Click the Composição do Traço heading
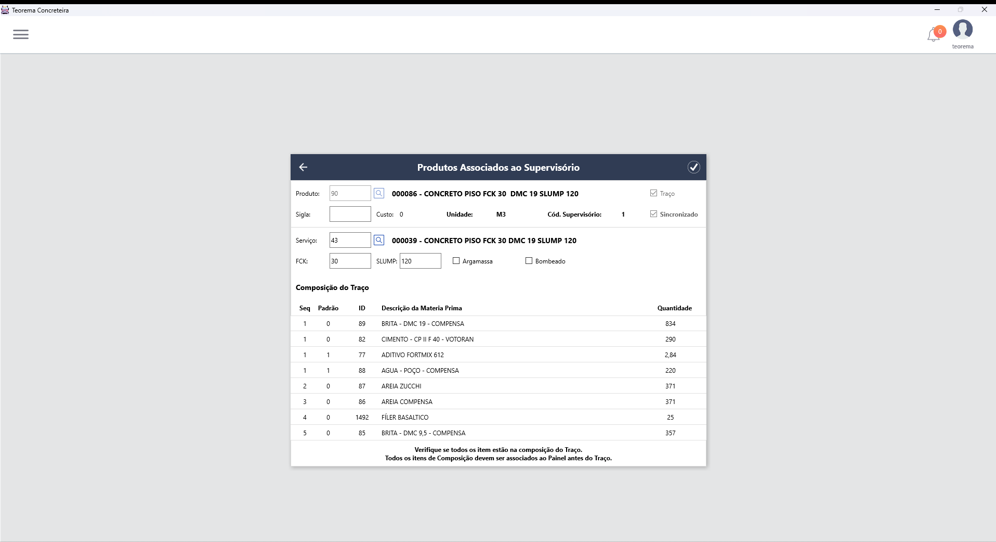This screenshot has height=542, width=996. [332, 287]
